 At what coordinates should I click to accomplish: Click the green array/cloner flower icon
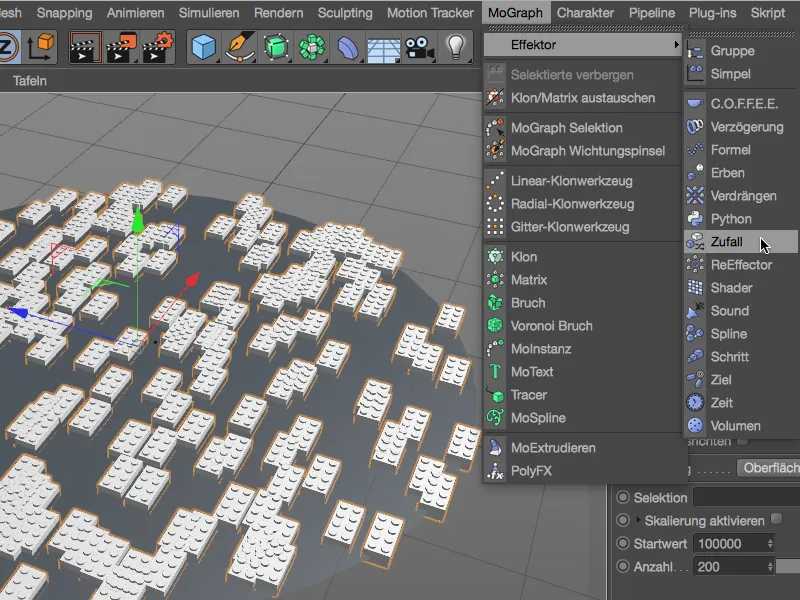coord(312,45)
